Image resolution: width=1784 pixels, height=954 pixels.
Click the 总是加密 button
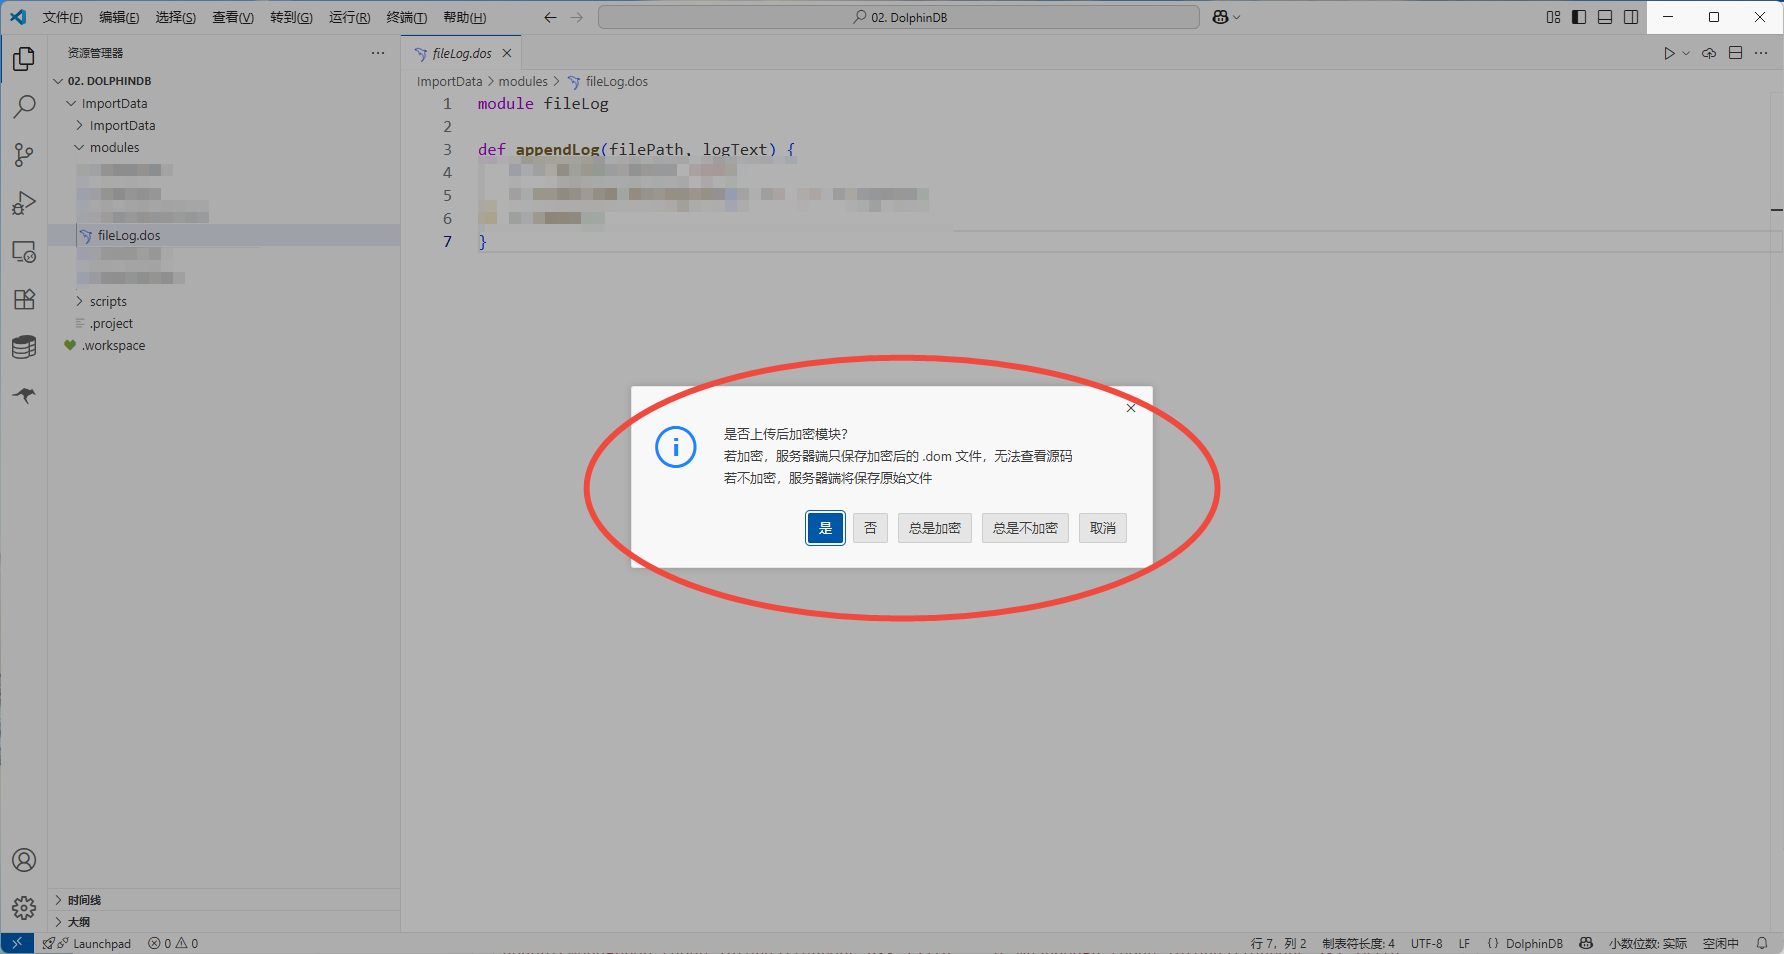(934, 528)
